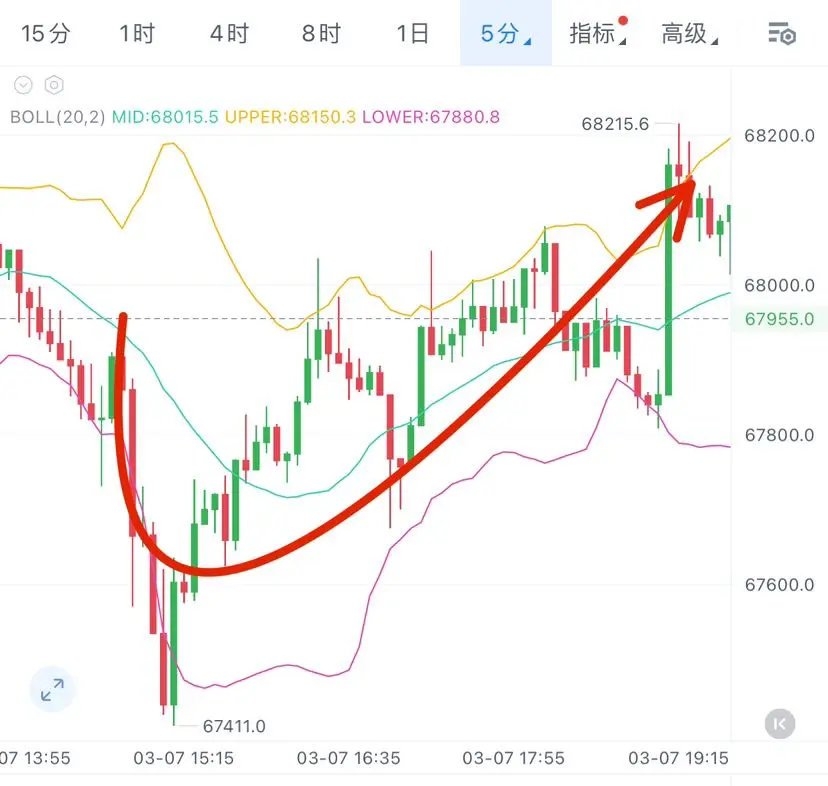Click the 67600.0 price axis label
Viewport: 828px width, 786px height.
point(779,585)
